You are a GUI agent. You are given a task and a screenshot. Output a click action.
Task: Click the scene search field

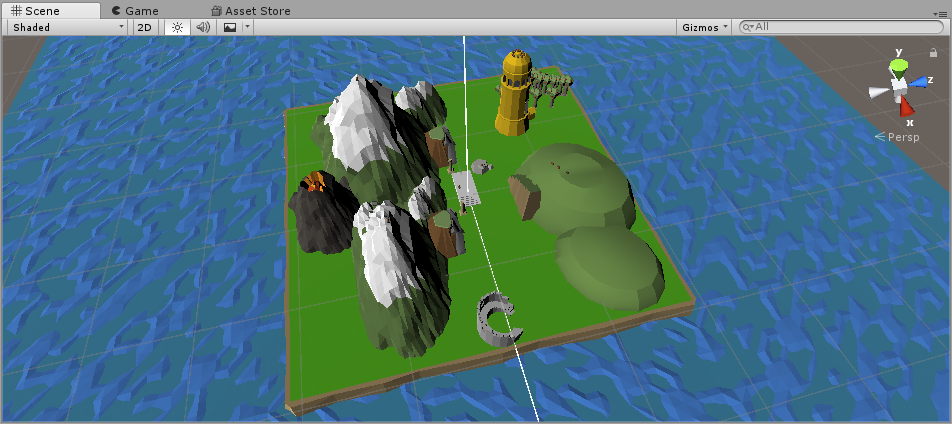842,27
